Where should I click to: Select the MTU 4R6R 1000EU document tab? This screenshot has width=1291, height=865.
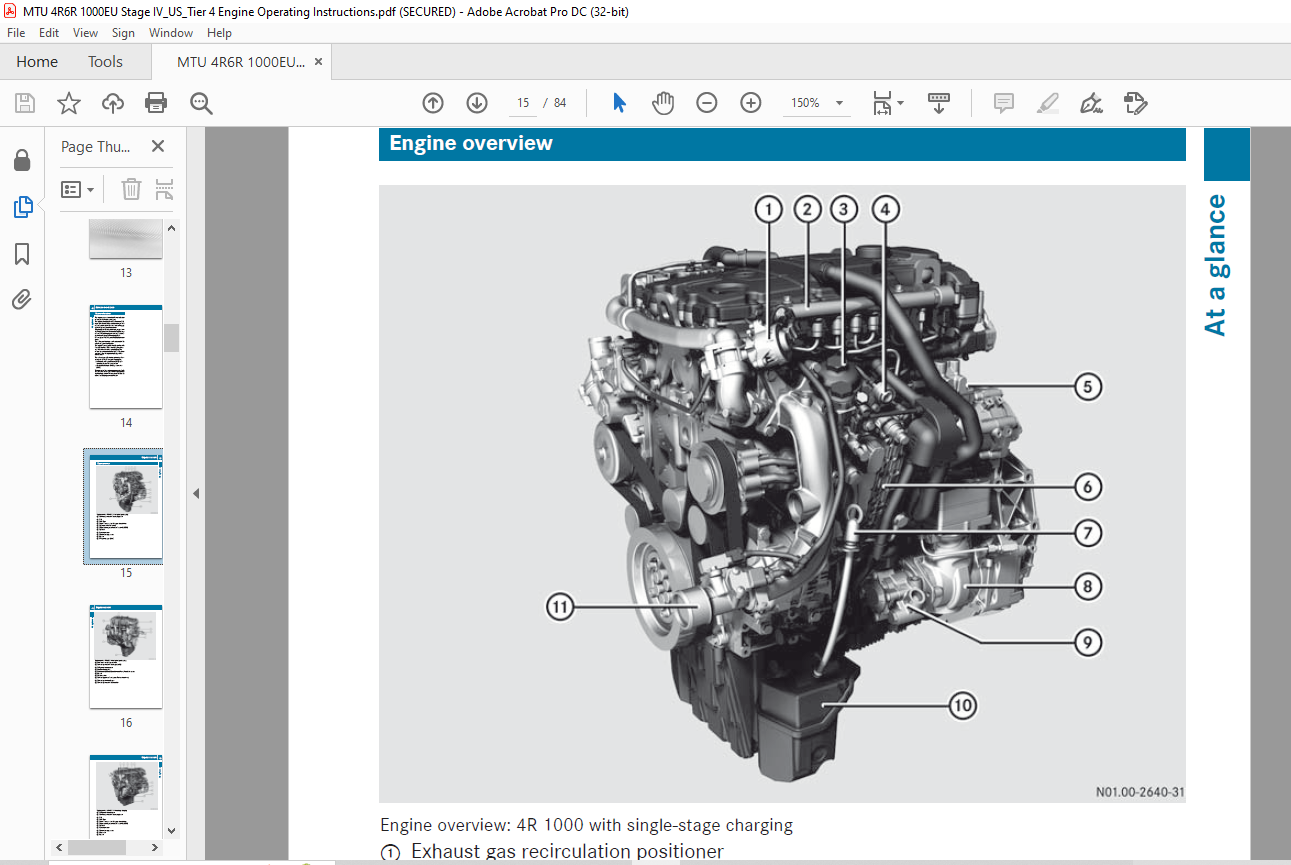pyautogui.click(x=241, y=62)
